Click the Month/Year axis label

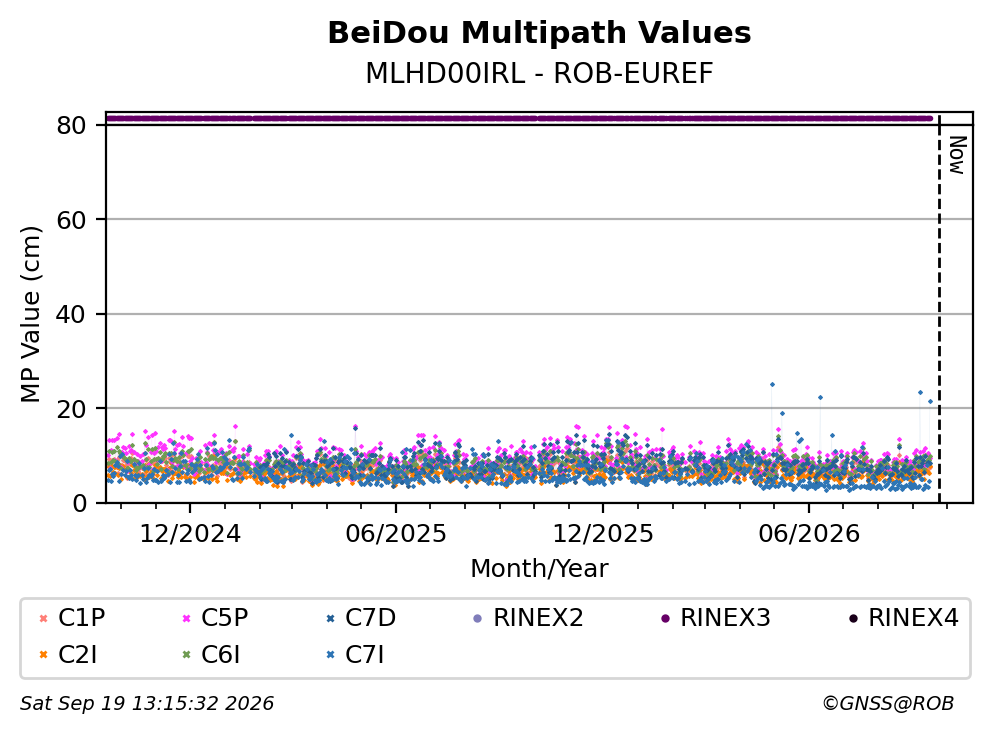(x=539, y=569)
